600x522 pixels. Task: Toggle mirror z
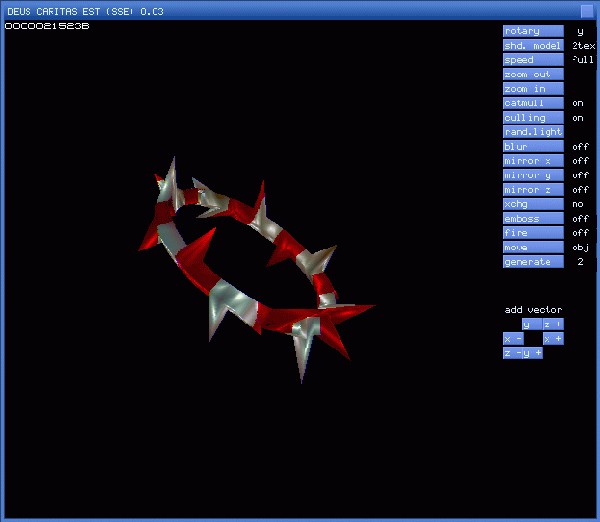click(533, 190)
